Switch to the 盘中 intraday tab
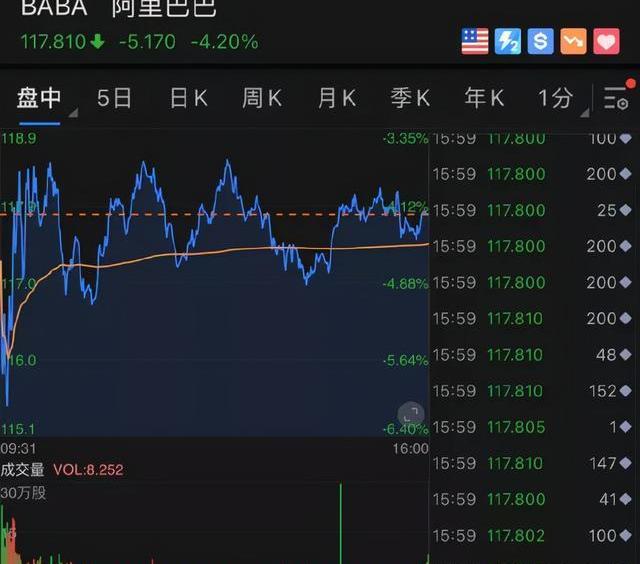 (39, 98)
